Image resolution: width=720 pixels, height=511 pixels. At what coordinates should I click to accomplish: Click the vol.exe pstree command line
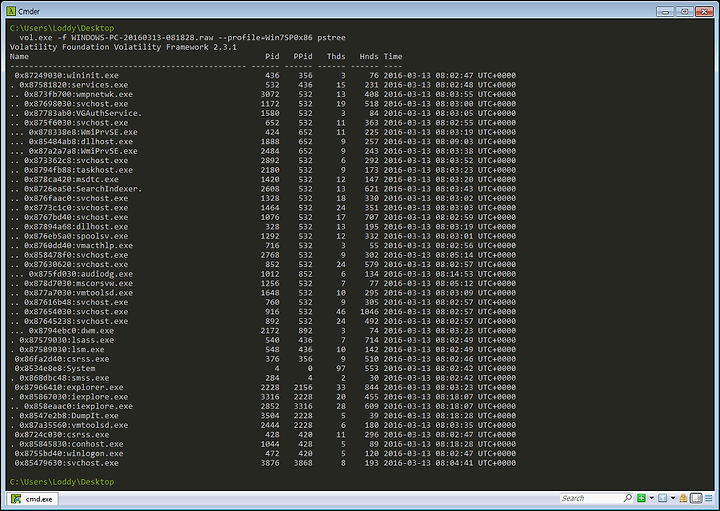point(182,38)
